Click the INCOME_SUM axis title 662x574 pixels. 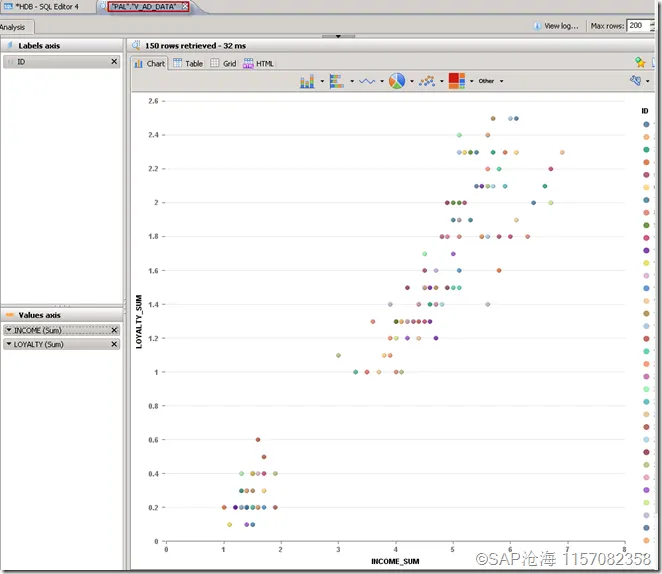coord(395,561)
